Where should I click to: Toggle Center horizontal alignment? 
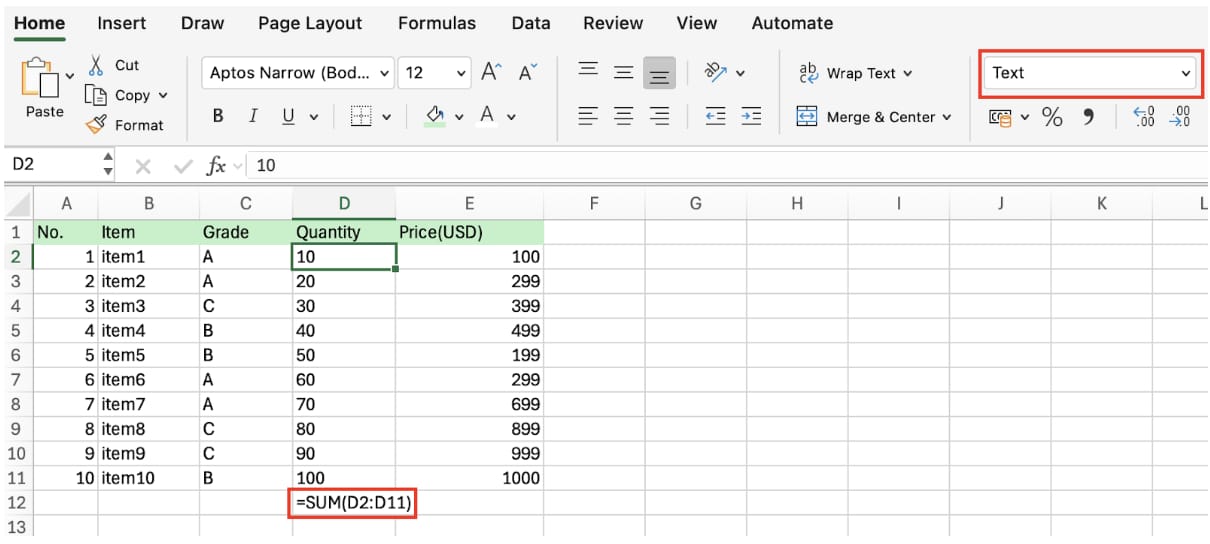(x=623, y=117)
